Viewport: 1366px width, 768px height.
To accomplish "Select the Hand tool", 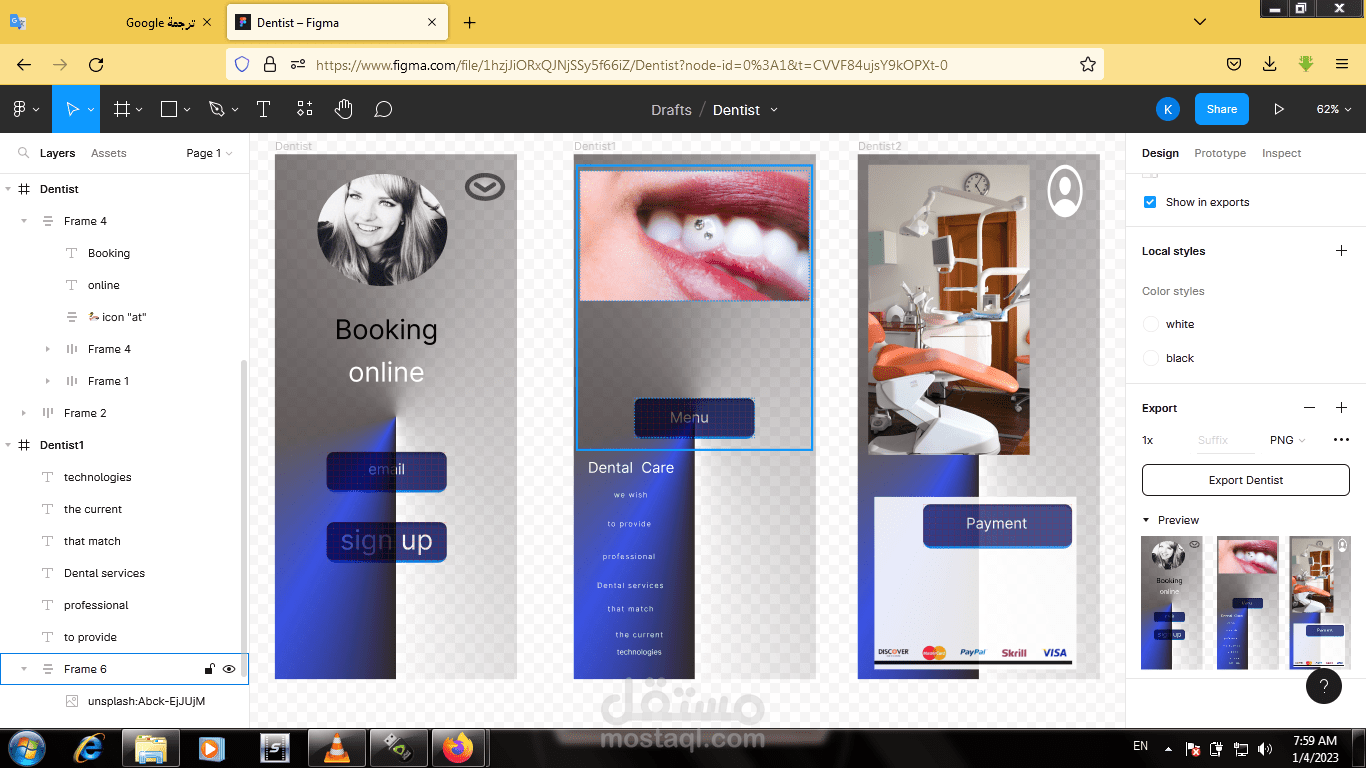I will coord(344,109).
